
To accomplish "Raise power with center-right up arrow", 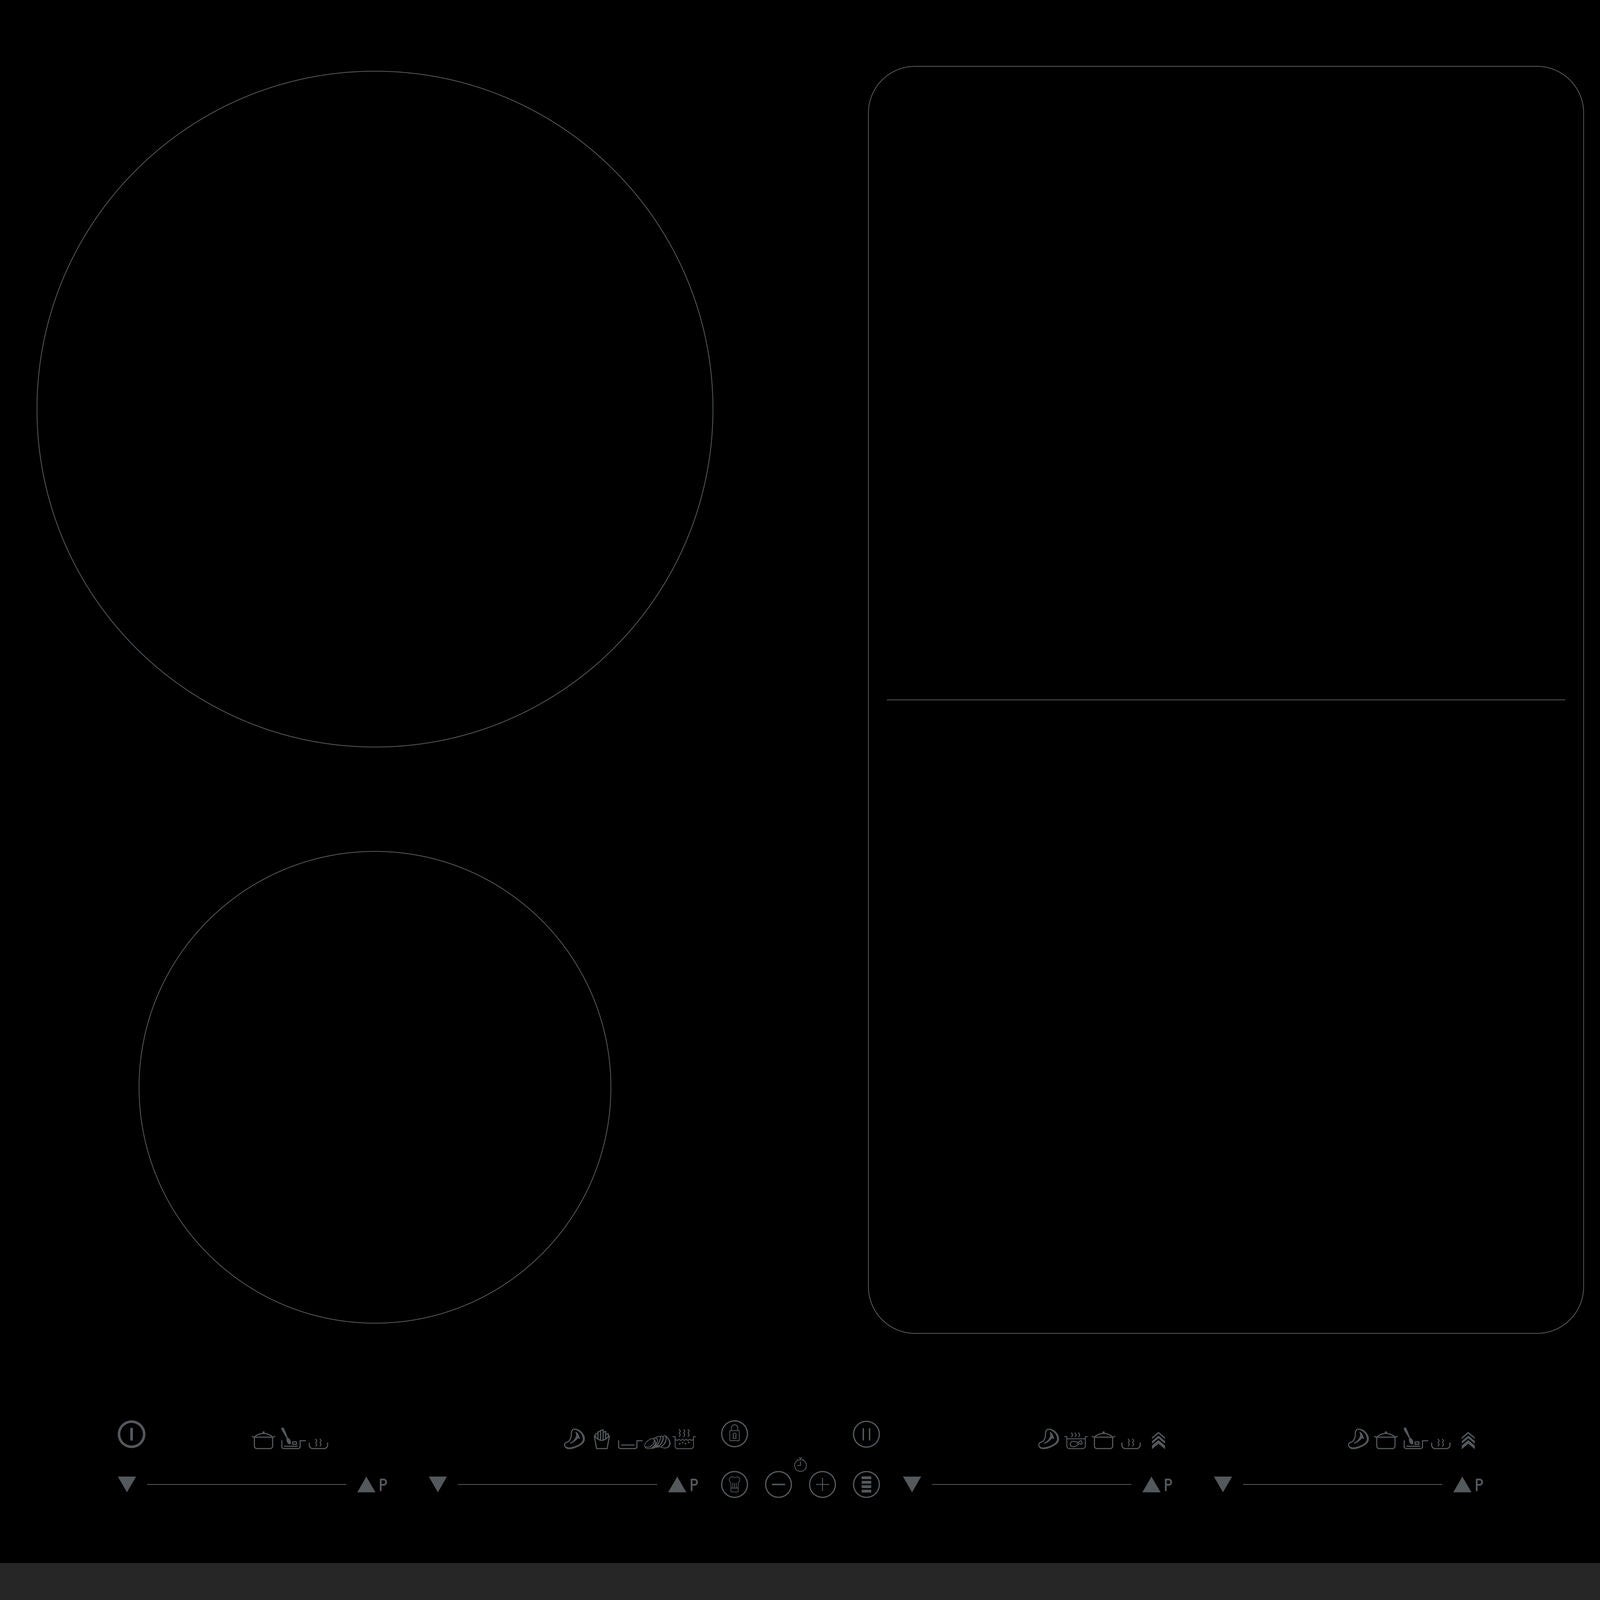I will coord(1151,1485).
